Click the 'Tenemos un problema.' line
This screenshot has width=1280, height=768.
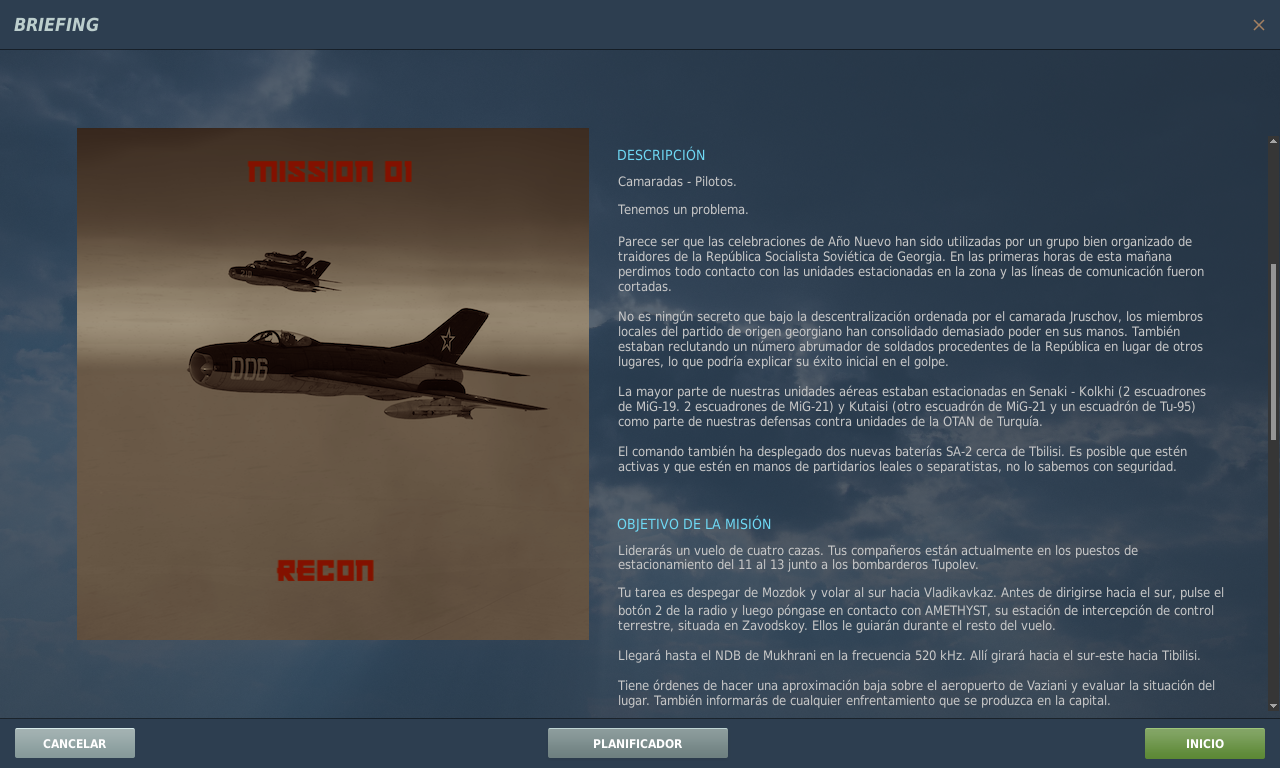tap(683, 210)
